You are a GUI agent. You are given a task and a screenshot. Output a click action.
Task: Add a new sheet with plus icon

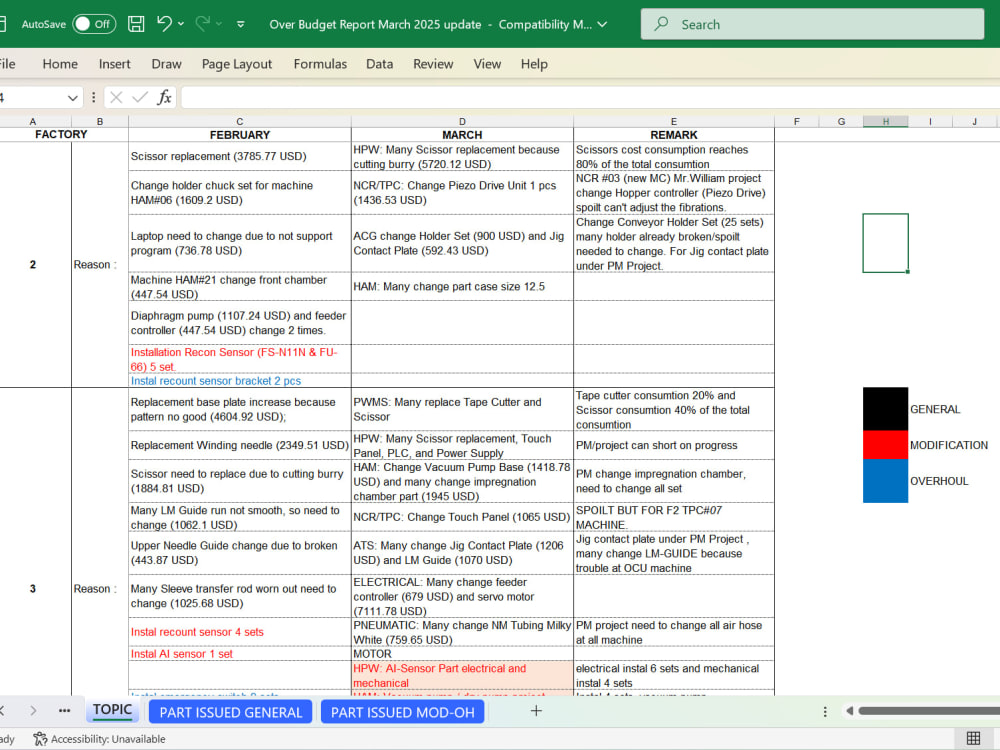(x=536, y=710)
